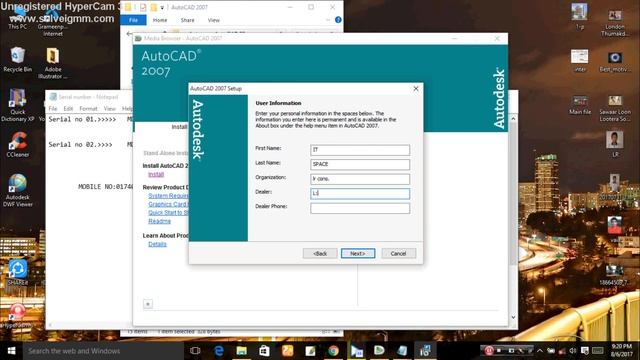Open Windows Store from taskbar
The image size is (640, 360).
pyautogui.click(x=264, y=351)
